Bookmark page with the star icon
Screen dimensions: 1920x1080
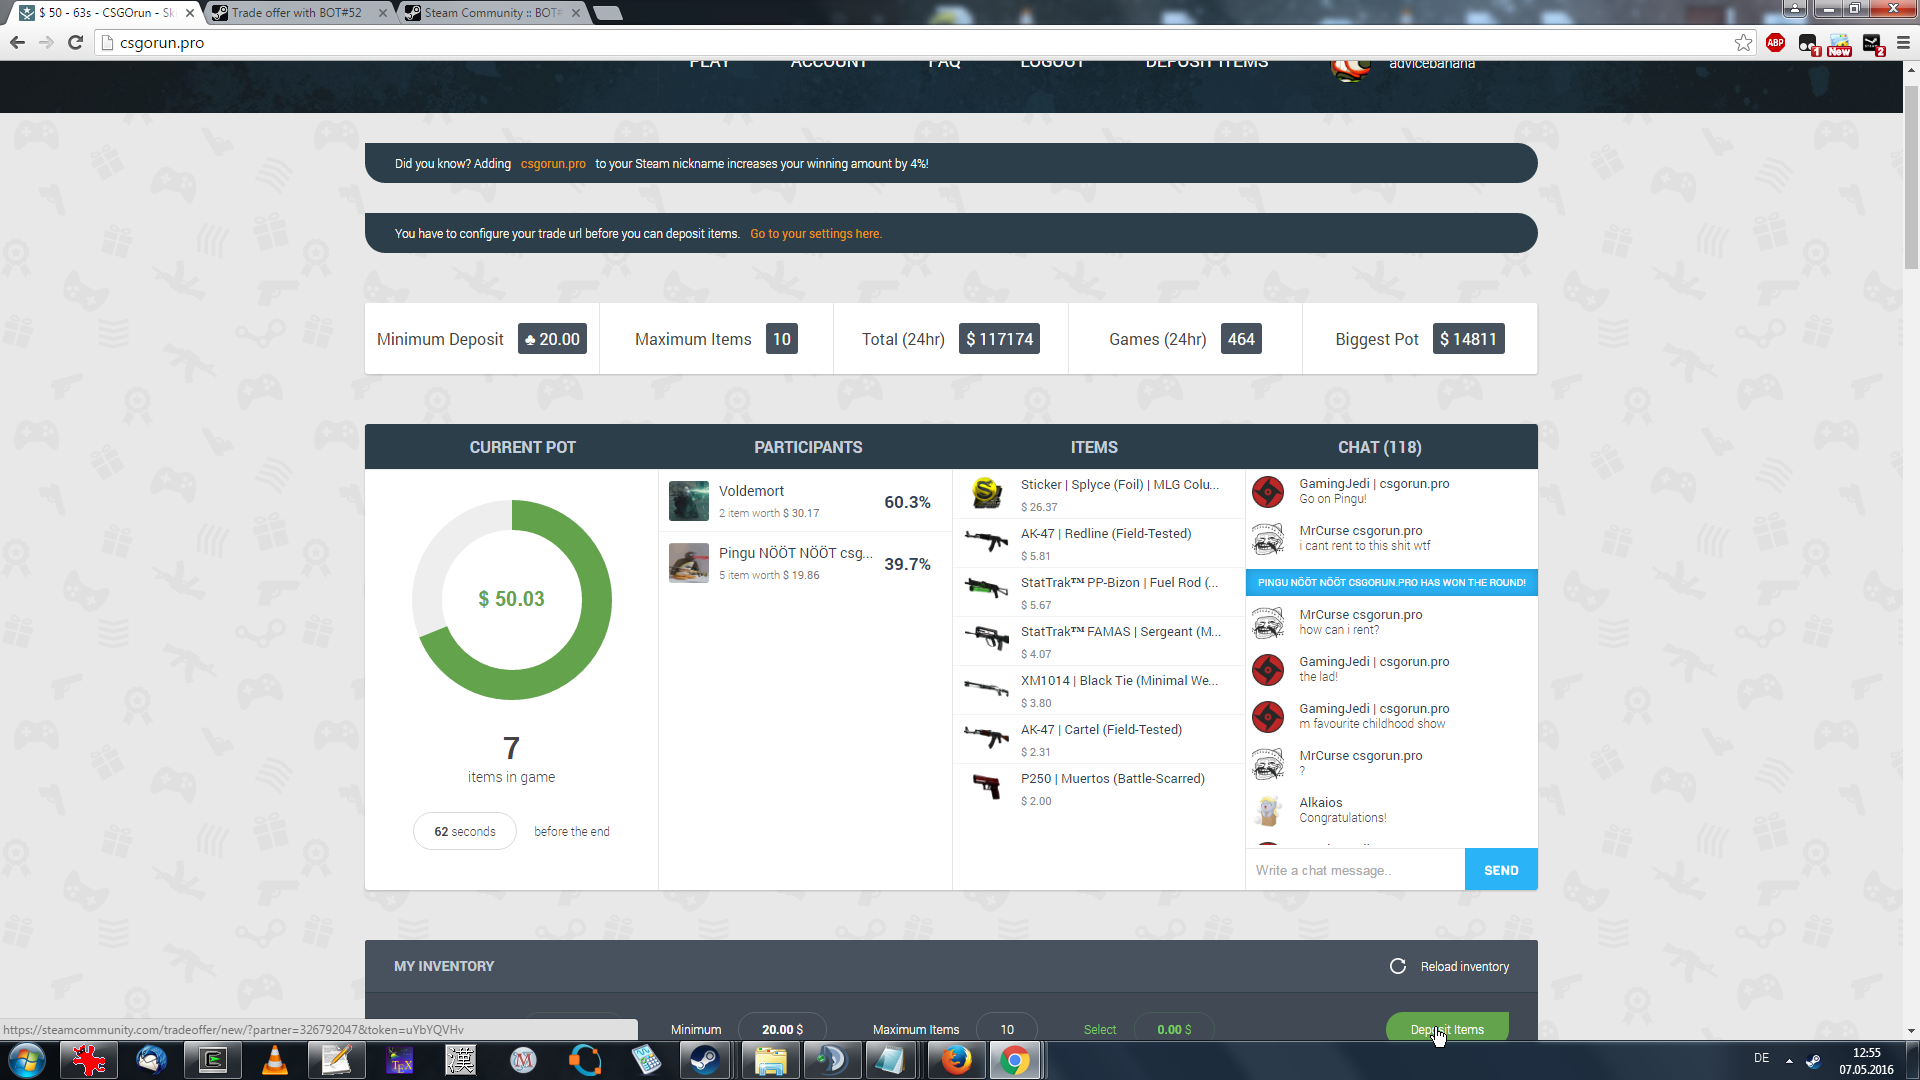(1743, 42)
